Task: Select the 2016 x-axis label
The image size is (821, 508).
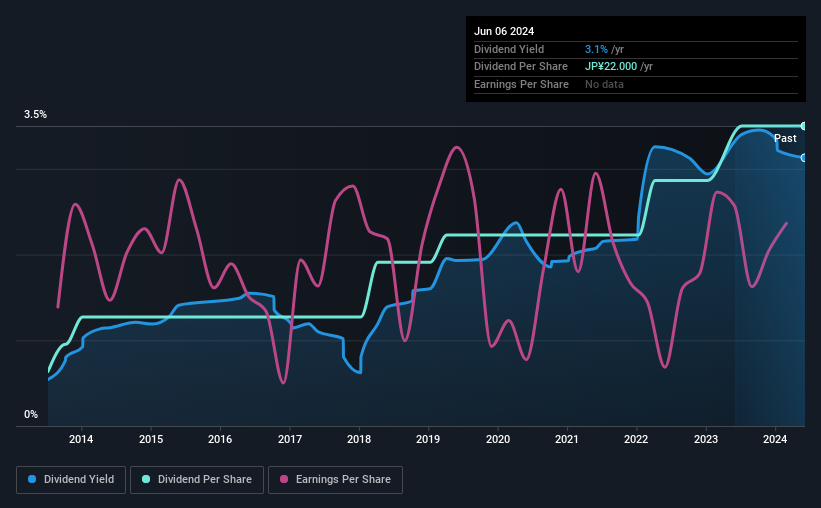Action: (220, 439)
